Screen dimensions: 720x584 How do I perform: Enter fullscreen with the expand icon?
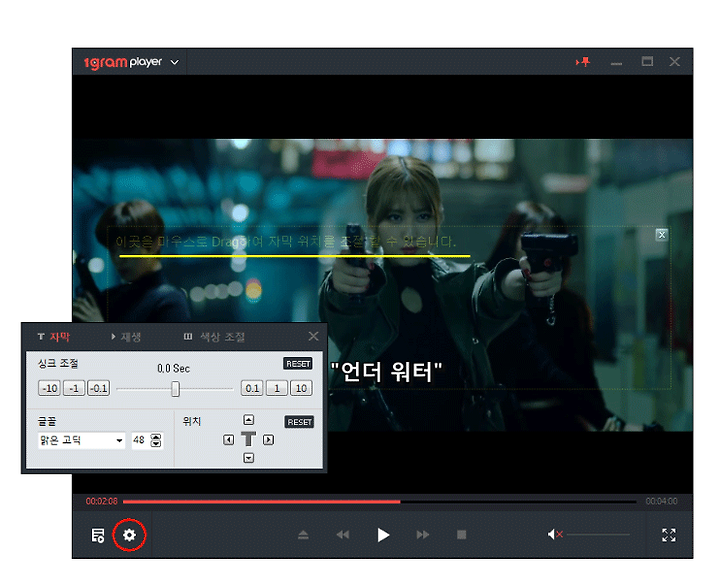[x=669, y=535]
